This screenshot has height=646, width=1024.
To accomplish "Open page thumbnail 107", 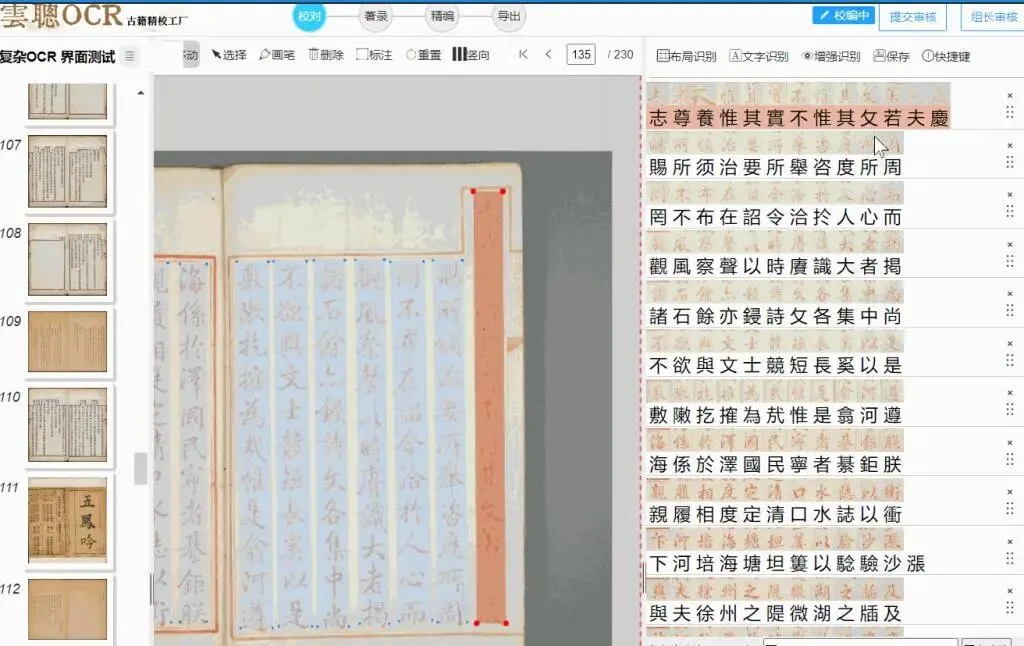I will coord(67,171).
